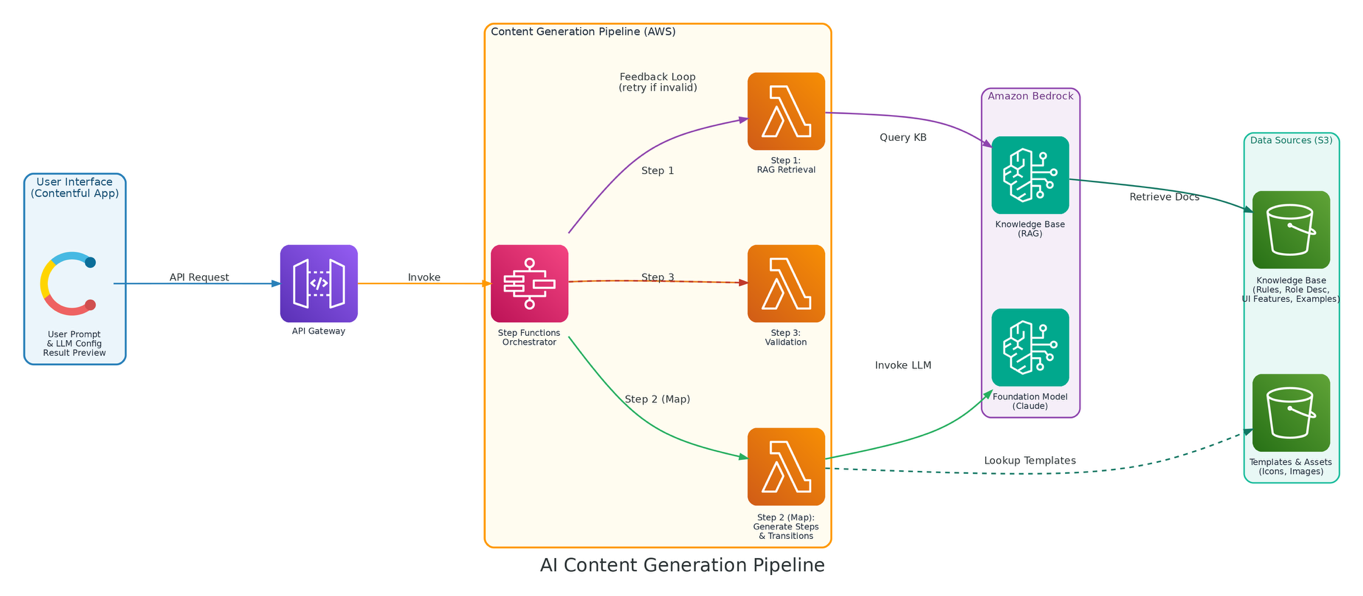The width and height of the screenshot is (1363, 596).
Task: Click the Step 1 RAG Retrieval Lambda icon
Action: coord(786,111)
